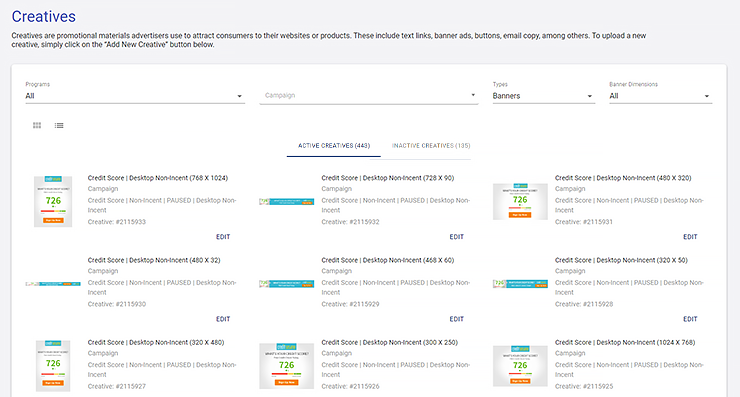The image size is (740, 397).
Task: Select the Active Creatives (443) tab
Action: point(334,146)
